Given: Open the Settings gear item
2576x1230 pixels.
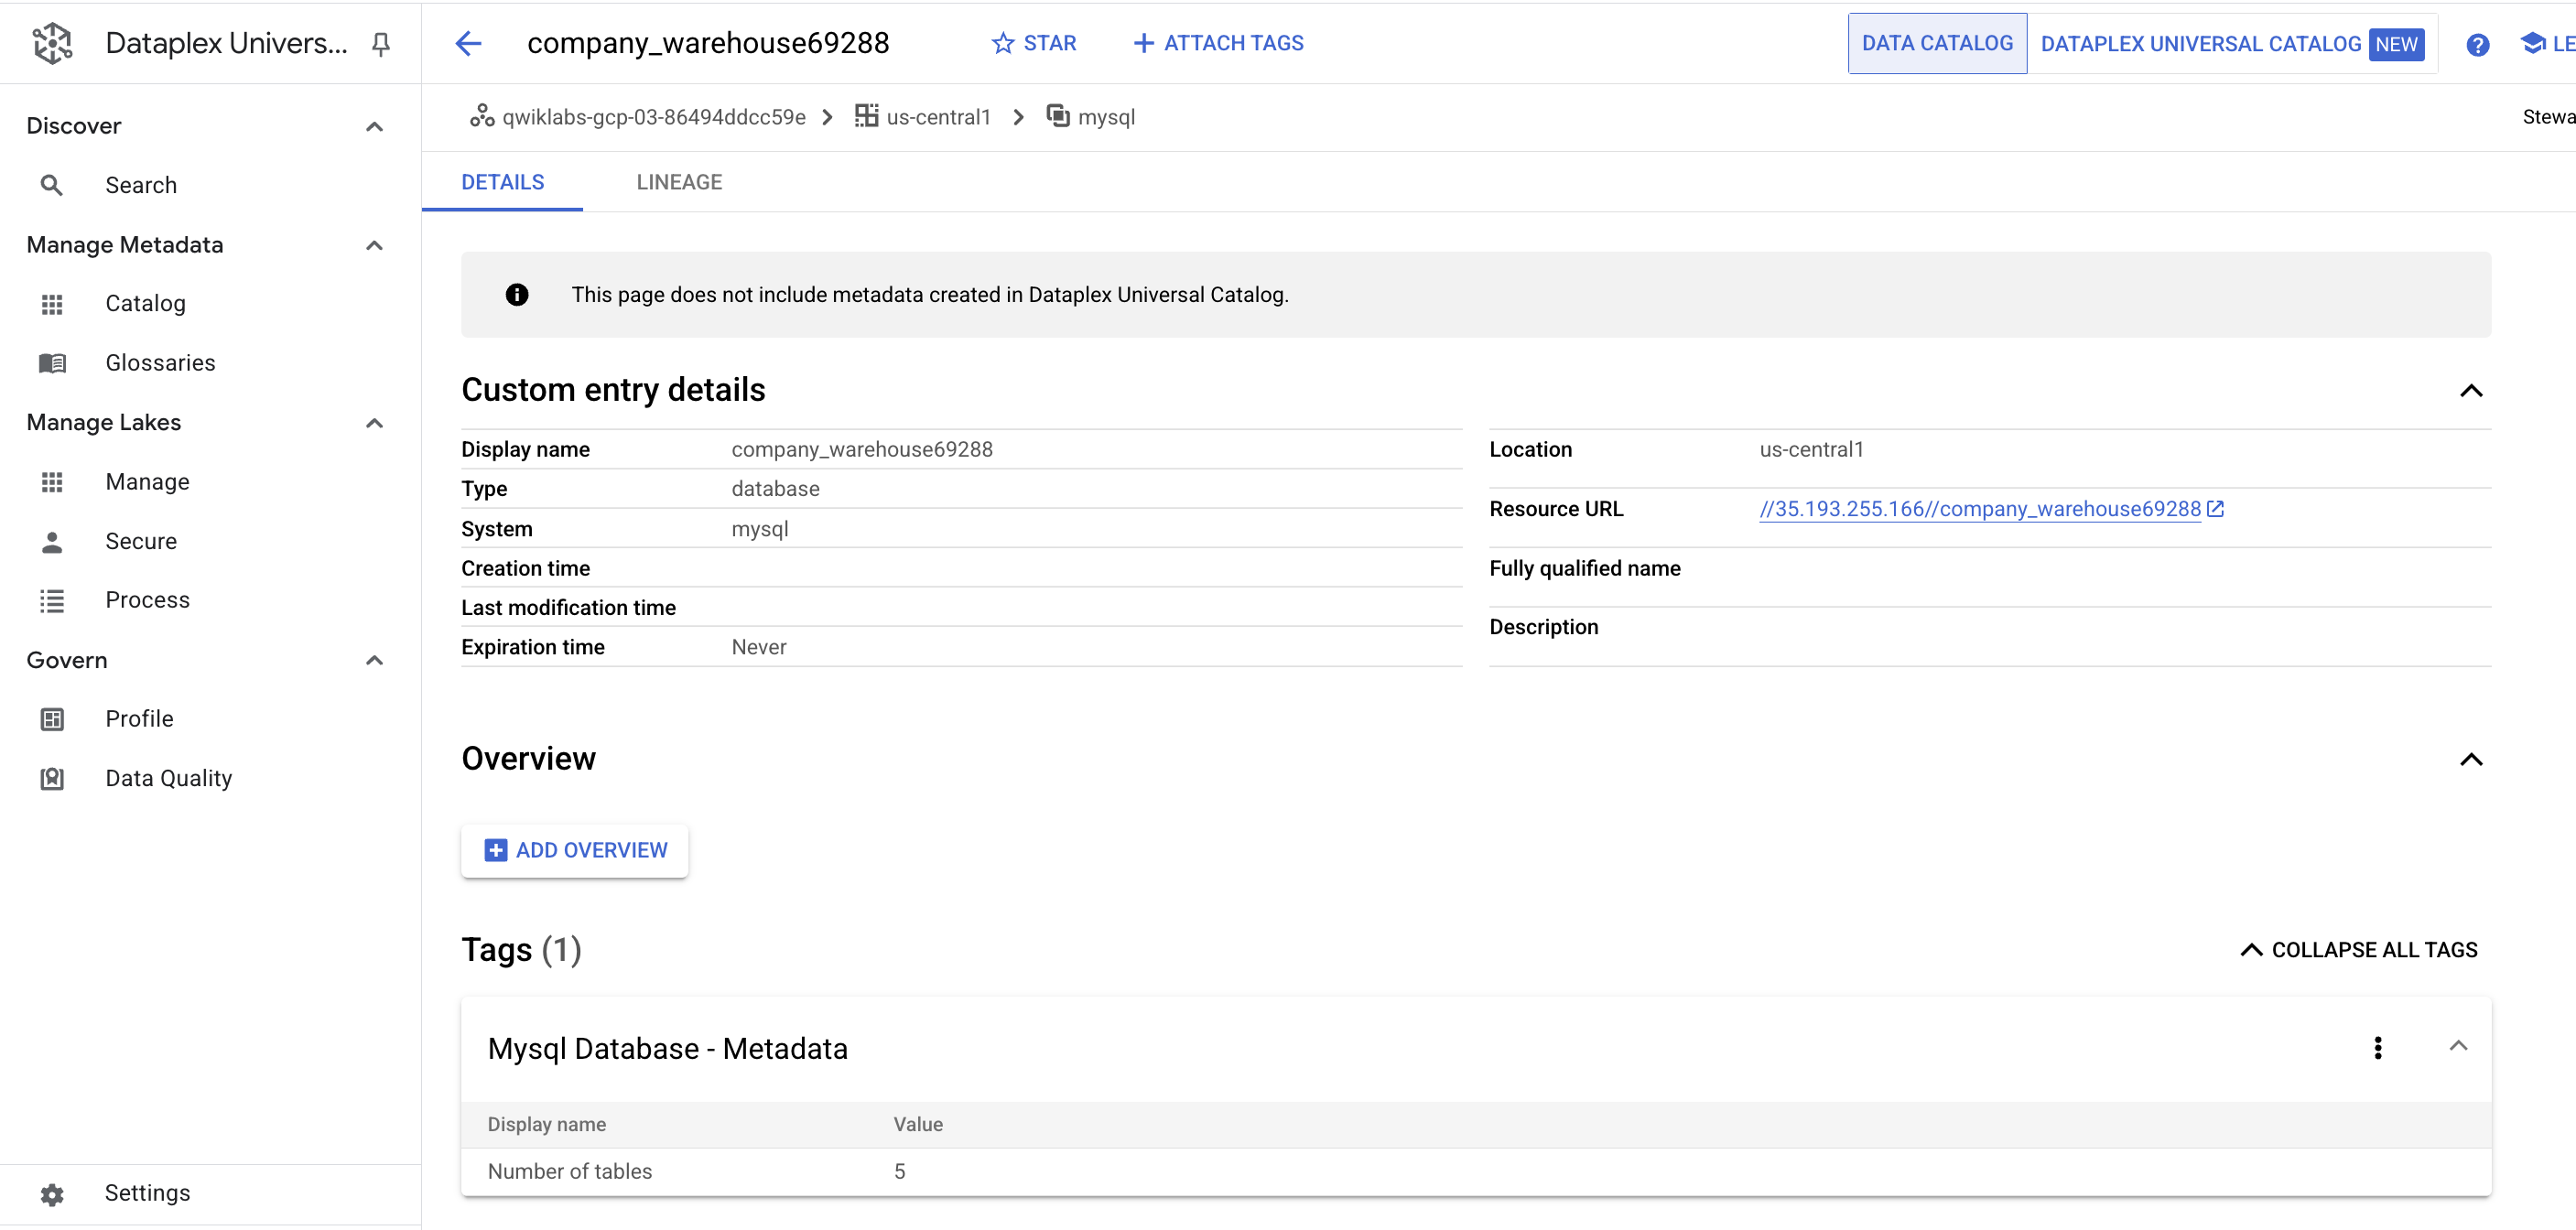Looking at the screenshot, I should pos(147,1193).
